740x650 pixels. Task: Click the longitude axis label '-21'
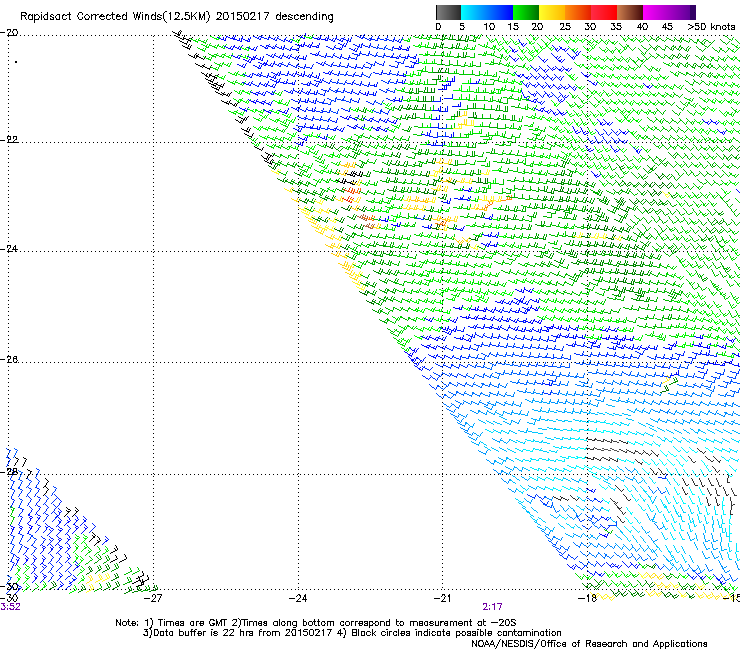[442, 598]
